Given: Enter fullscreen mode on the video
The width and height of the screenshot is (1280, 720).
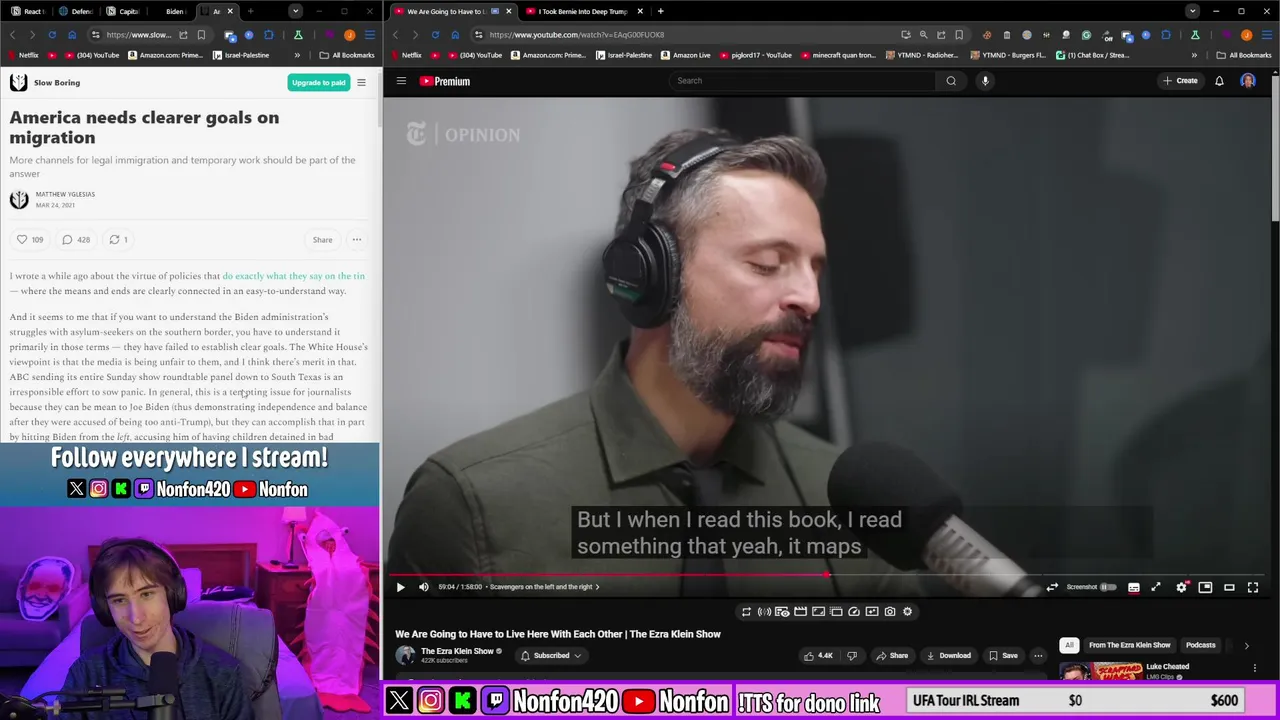Looking at the screenshot, I should pyautogui.click(x=1253, y=587).
